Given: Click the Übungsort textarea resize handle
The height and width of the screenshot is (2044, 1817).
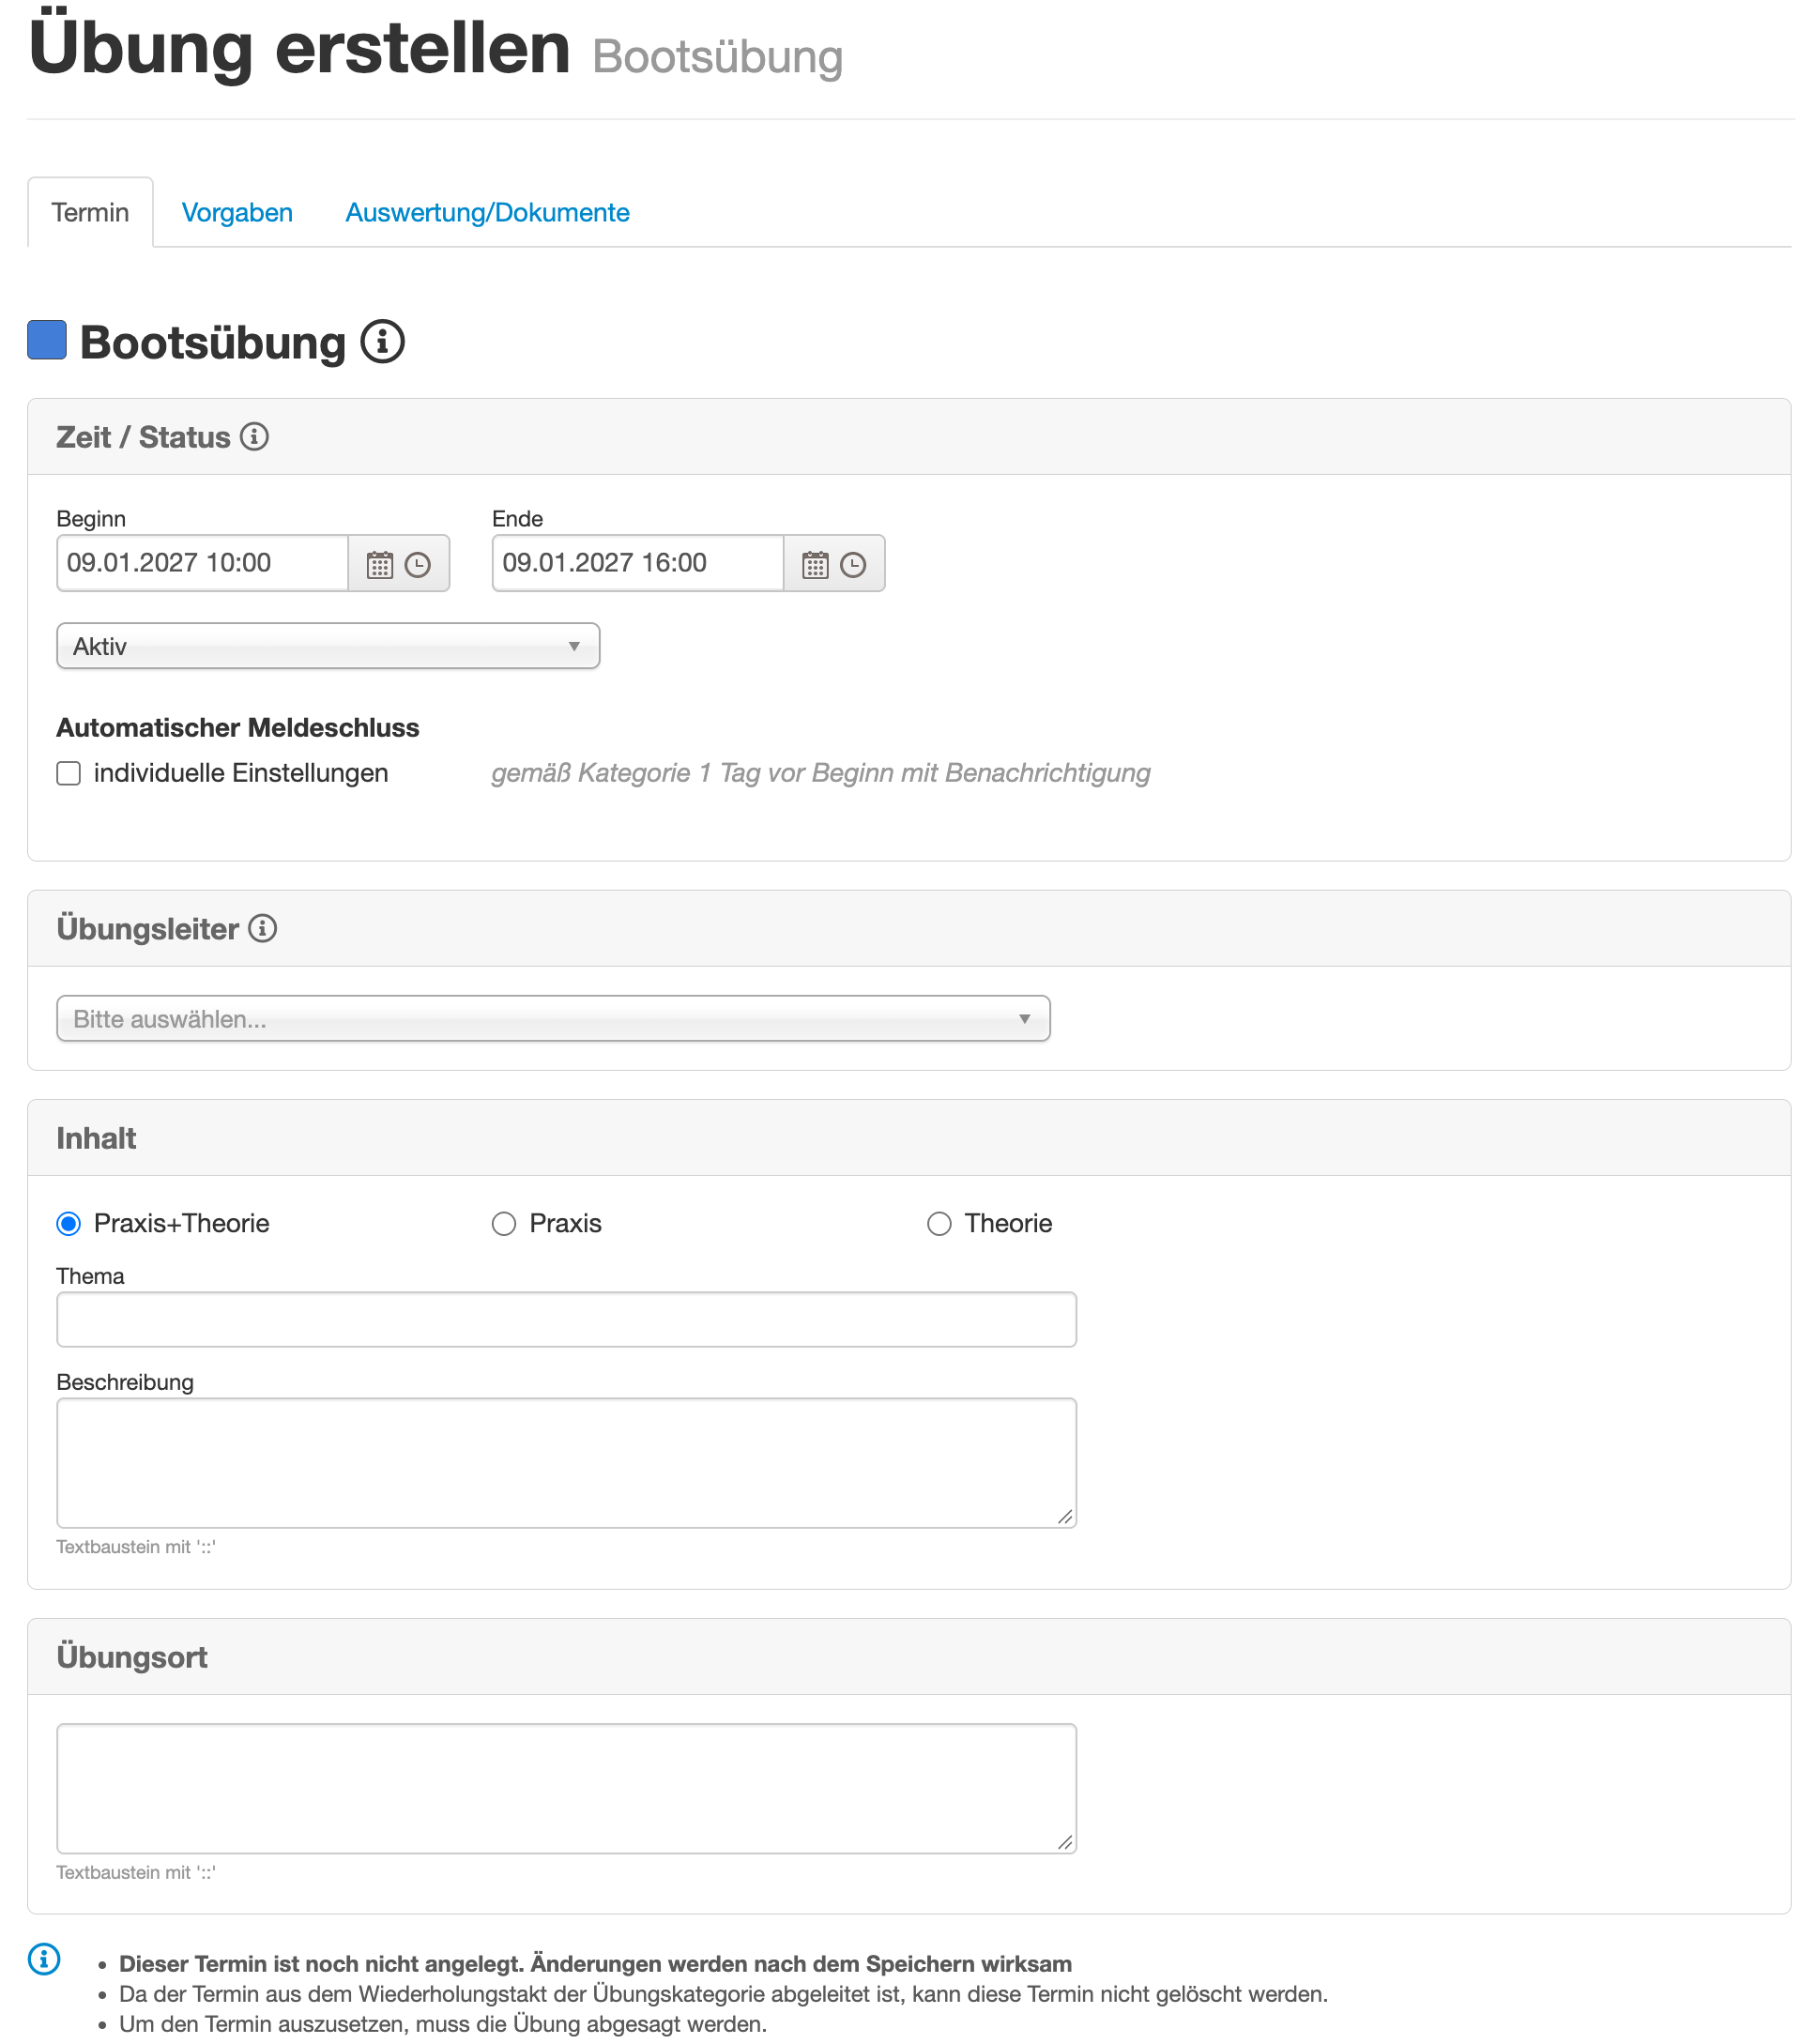Looking at the screenshot, I should click(1065, 1842).
